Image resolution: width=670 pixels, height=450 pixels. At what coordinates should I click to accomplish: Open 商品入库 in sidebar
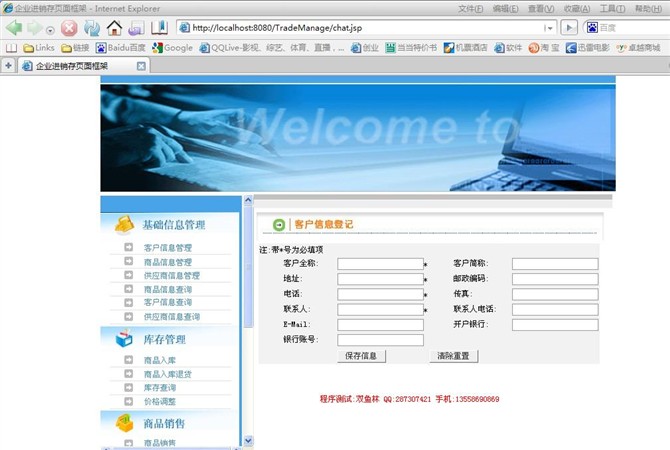coord(160,360)
